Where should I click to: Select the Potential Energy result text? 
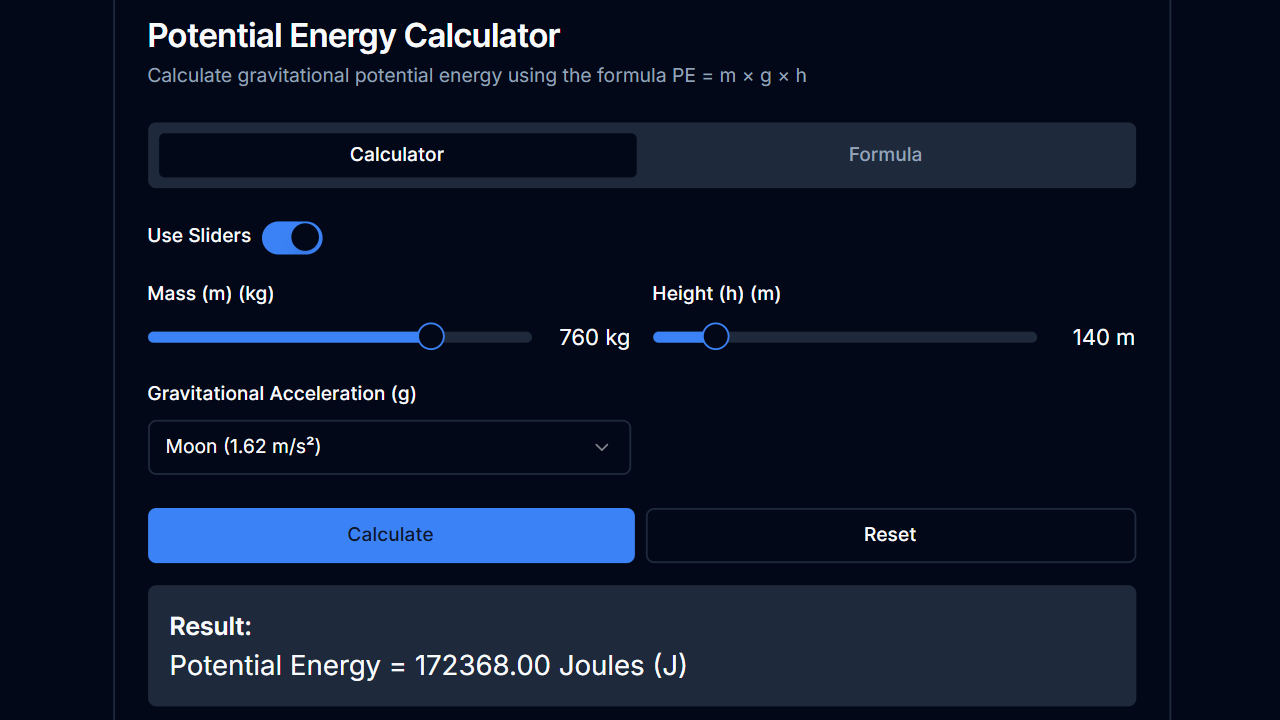[428, 665]
